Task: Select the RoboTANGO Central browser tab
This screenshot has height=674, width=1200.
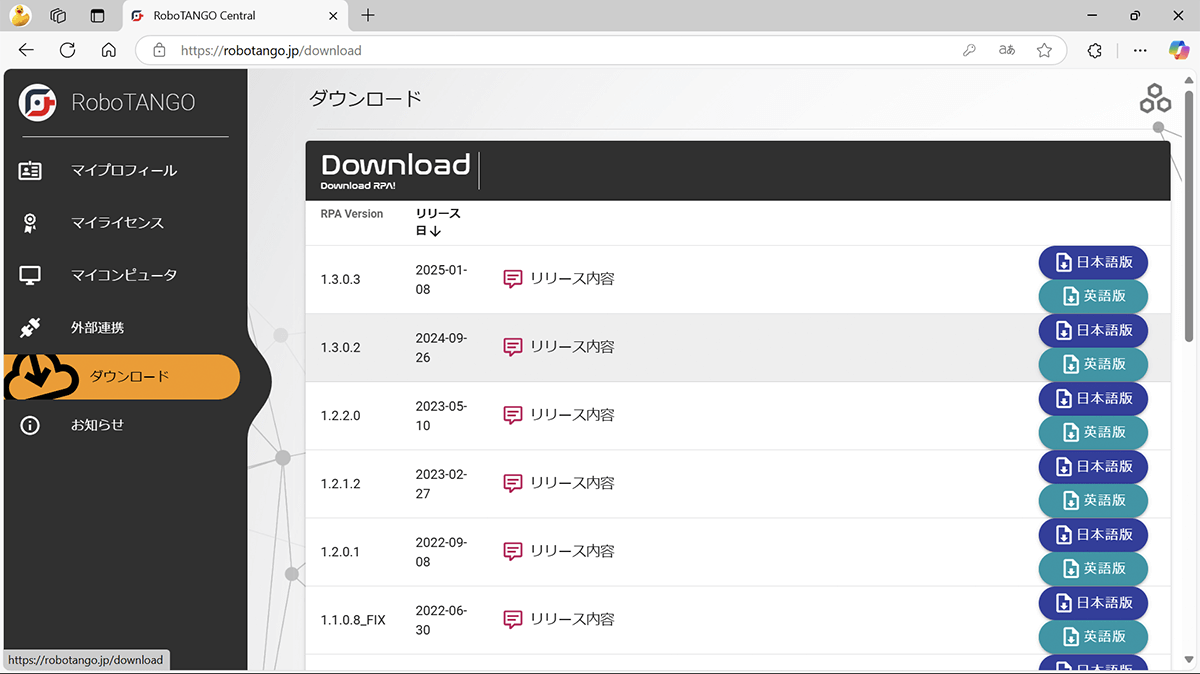Action: [x=236, y=16]
